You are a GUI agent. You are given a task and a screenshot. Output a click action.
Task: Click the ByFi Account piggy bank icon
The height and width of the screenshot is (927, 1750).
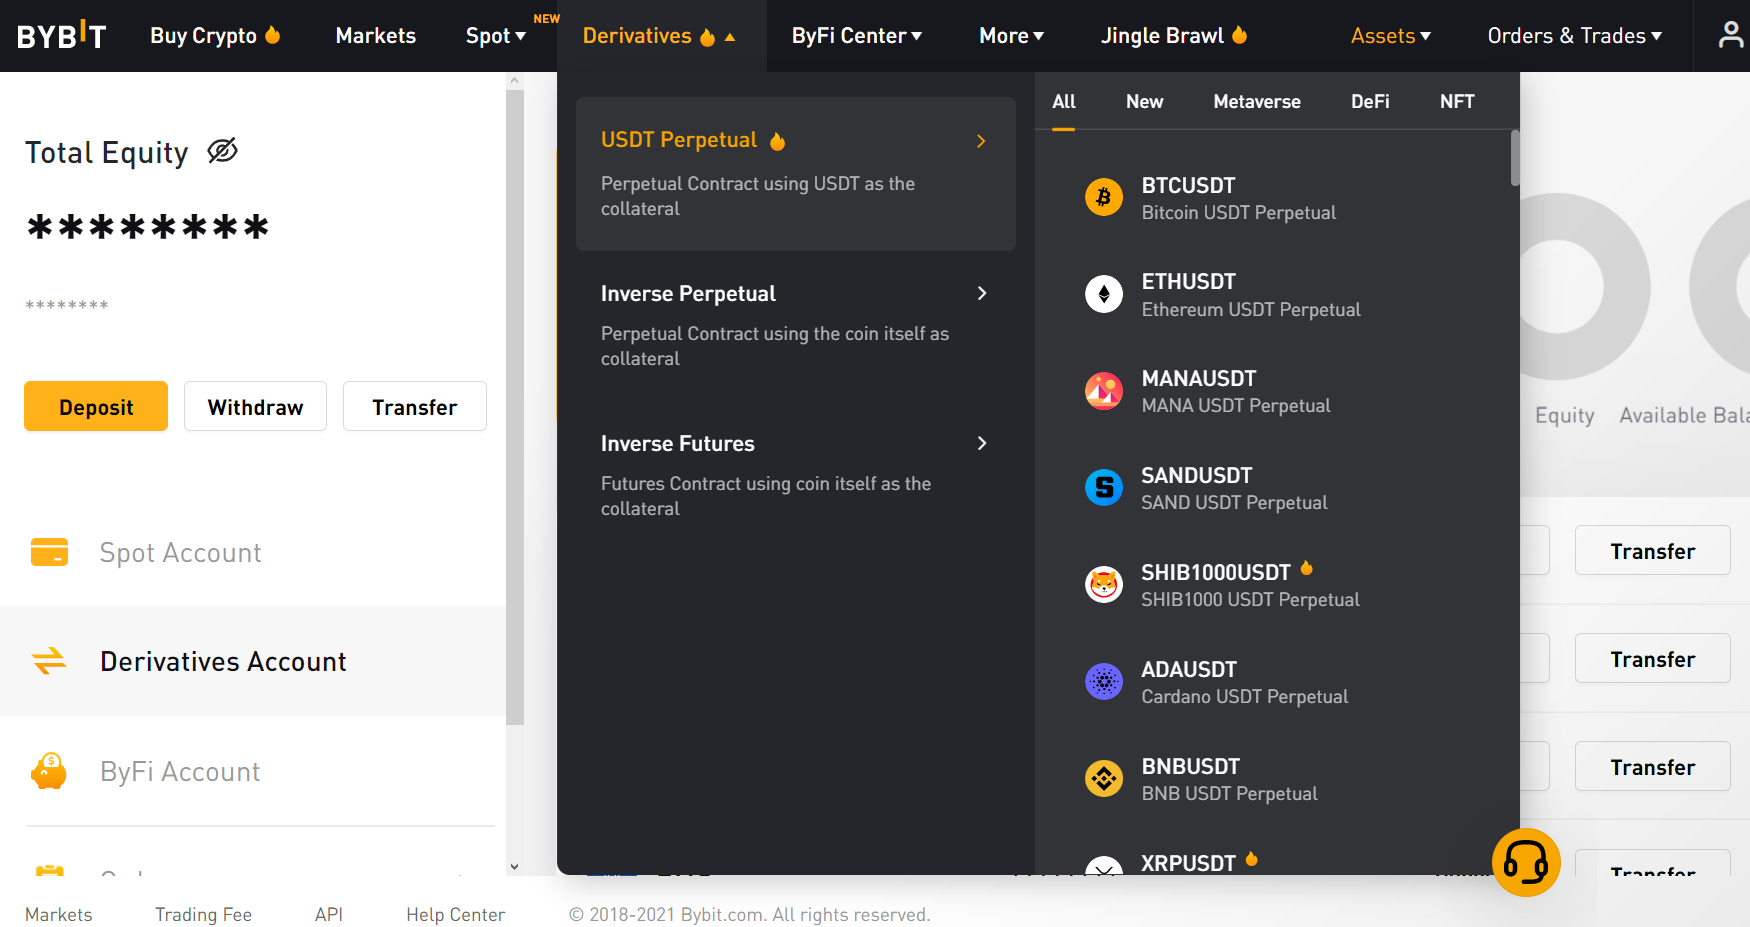tap(49, 771)
